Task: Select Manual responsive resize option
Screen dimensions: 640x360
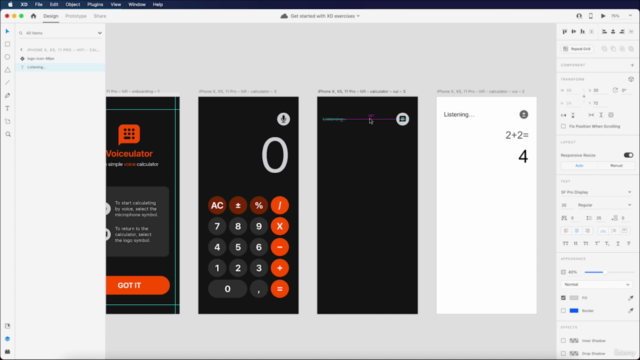Action: point(616,166)
